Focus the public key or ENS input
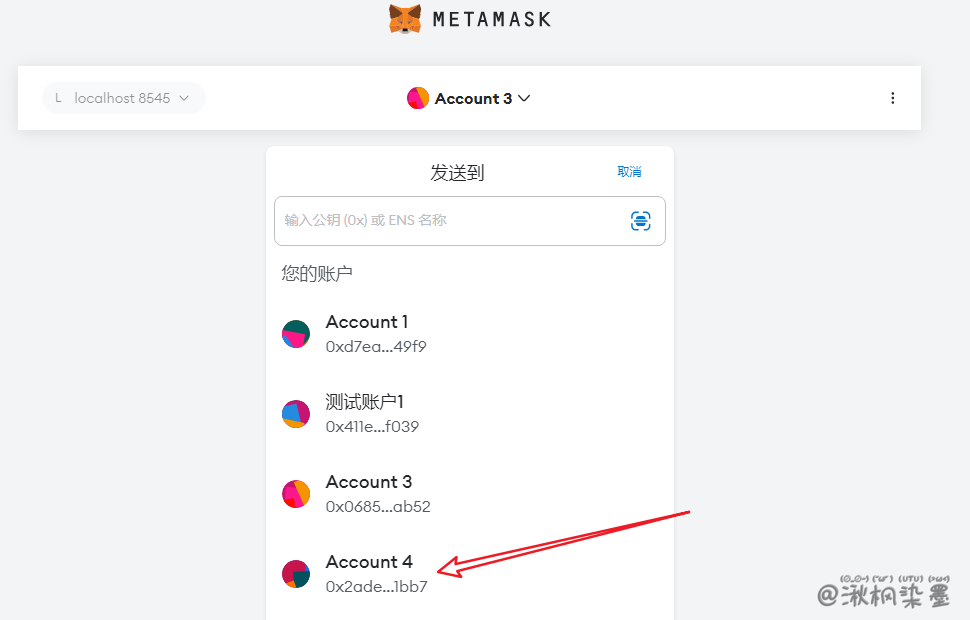 [450, 221]
